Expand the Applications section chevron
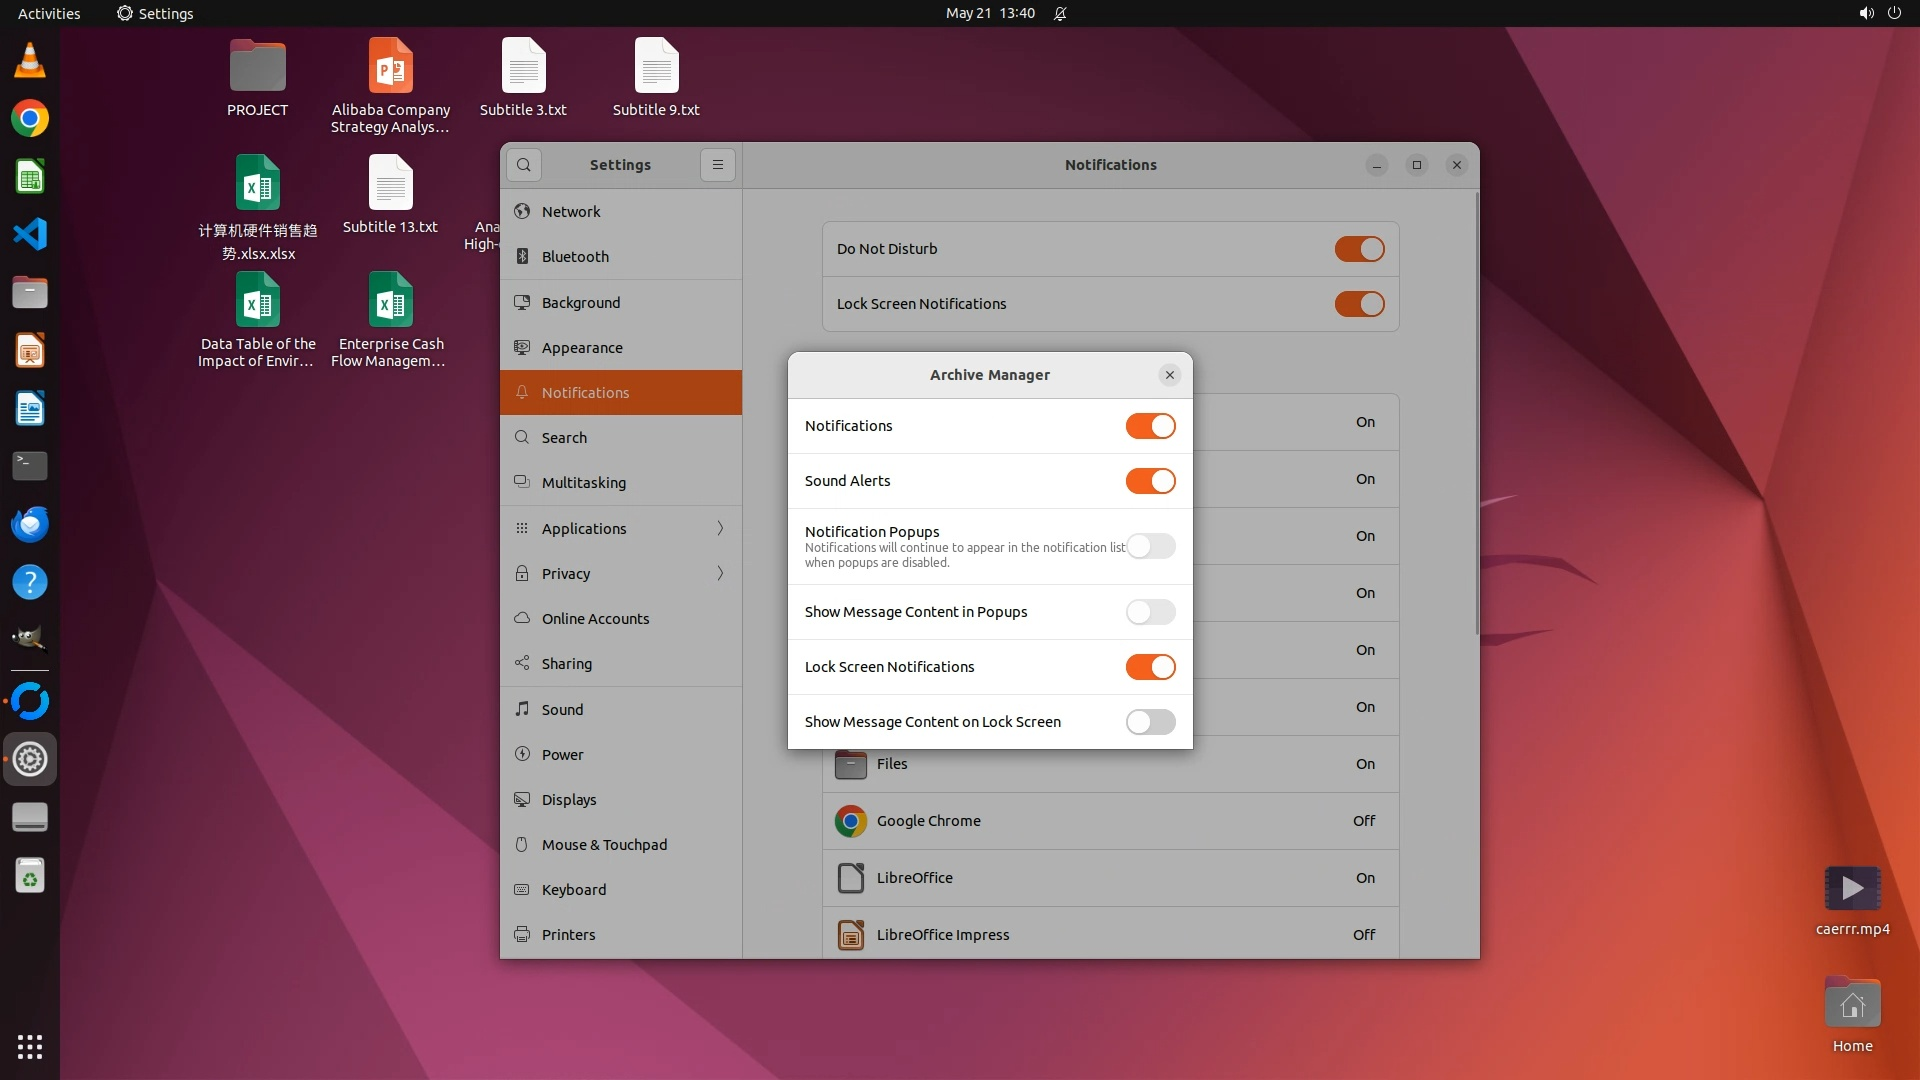The image size is (1920, 1080). coord(720,529)
